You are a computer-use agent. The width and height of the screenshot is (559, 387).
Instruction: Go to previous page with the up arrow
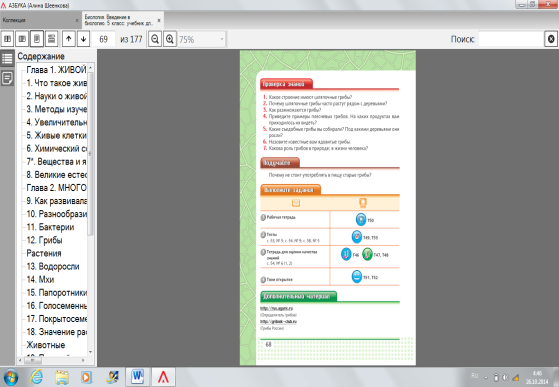point(69,39)
